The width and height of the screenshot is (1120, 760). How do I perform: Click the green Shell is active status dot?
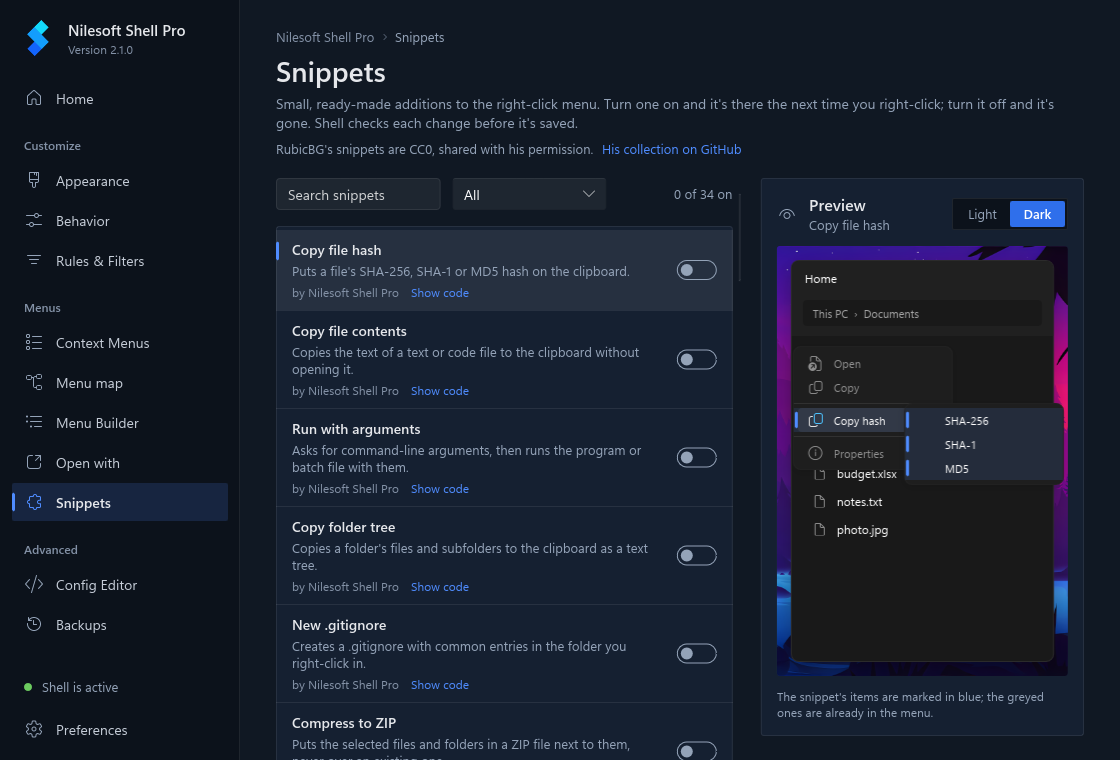pyautogui.click(x=28, y=687)
